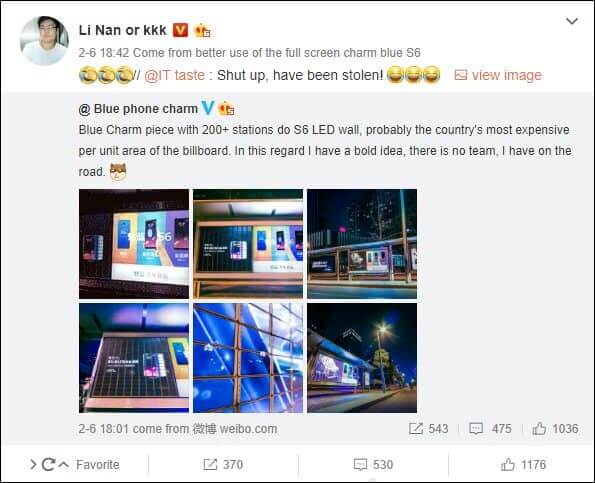The width and height of the screenshot is (595, 483).
Task: Like the original post with 1036 likes
Action: 539,429
